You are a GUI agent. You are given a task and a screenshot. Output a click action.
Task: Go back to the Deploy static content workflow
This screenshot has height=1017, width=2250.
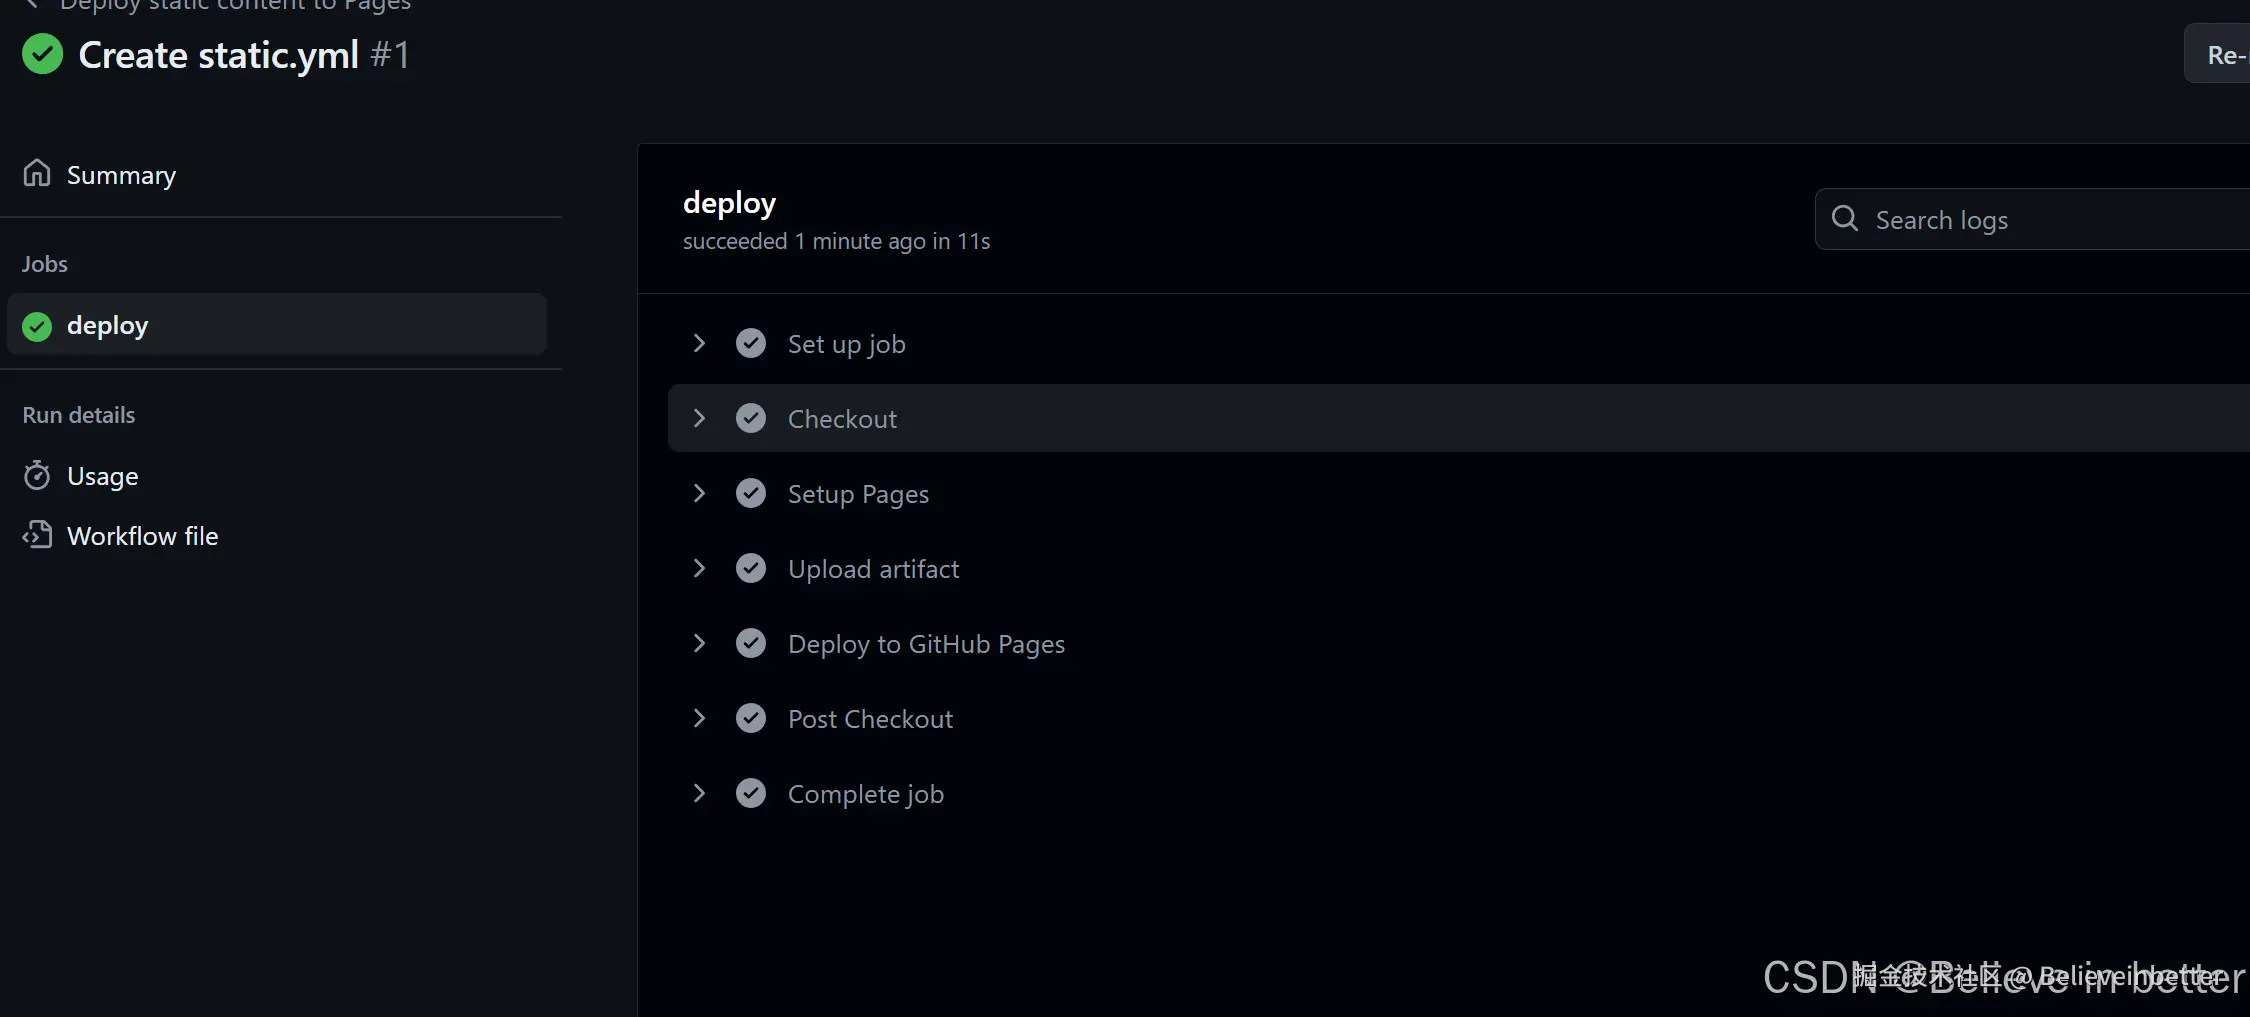point(235,5)
